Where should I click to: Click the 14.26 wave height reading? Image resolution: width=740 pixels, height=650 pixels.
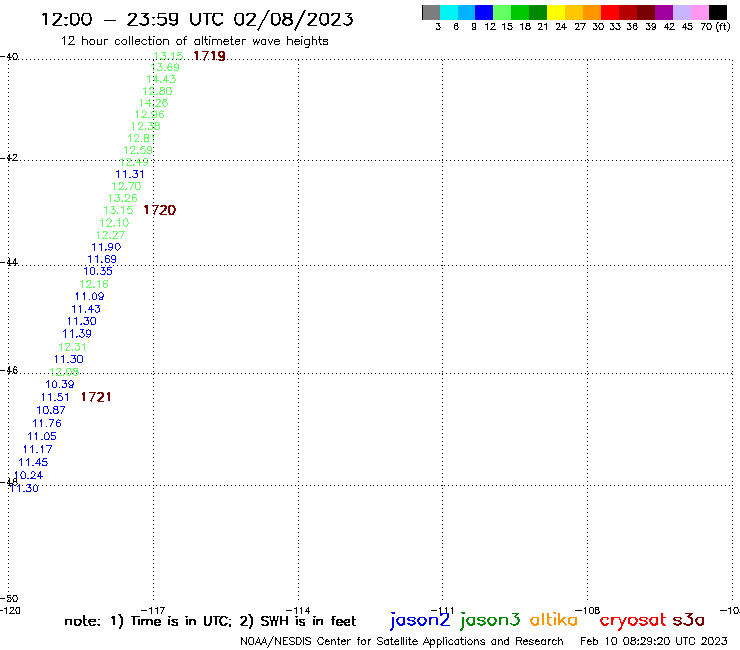point(153,103)
